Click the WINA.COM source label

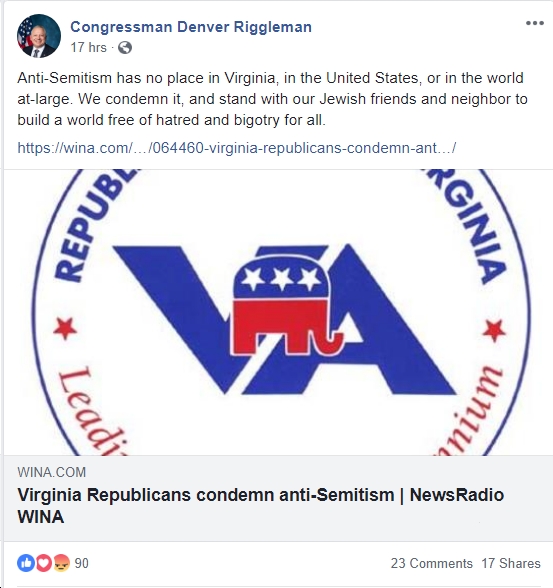[x=52, y=472]
